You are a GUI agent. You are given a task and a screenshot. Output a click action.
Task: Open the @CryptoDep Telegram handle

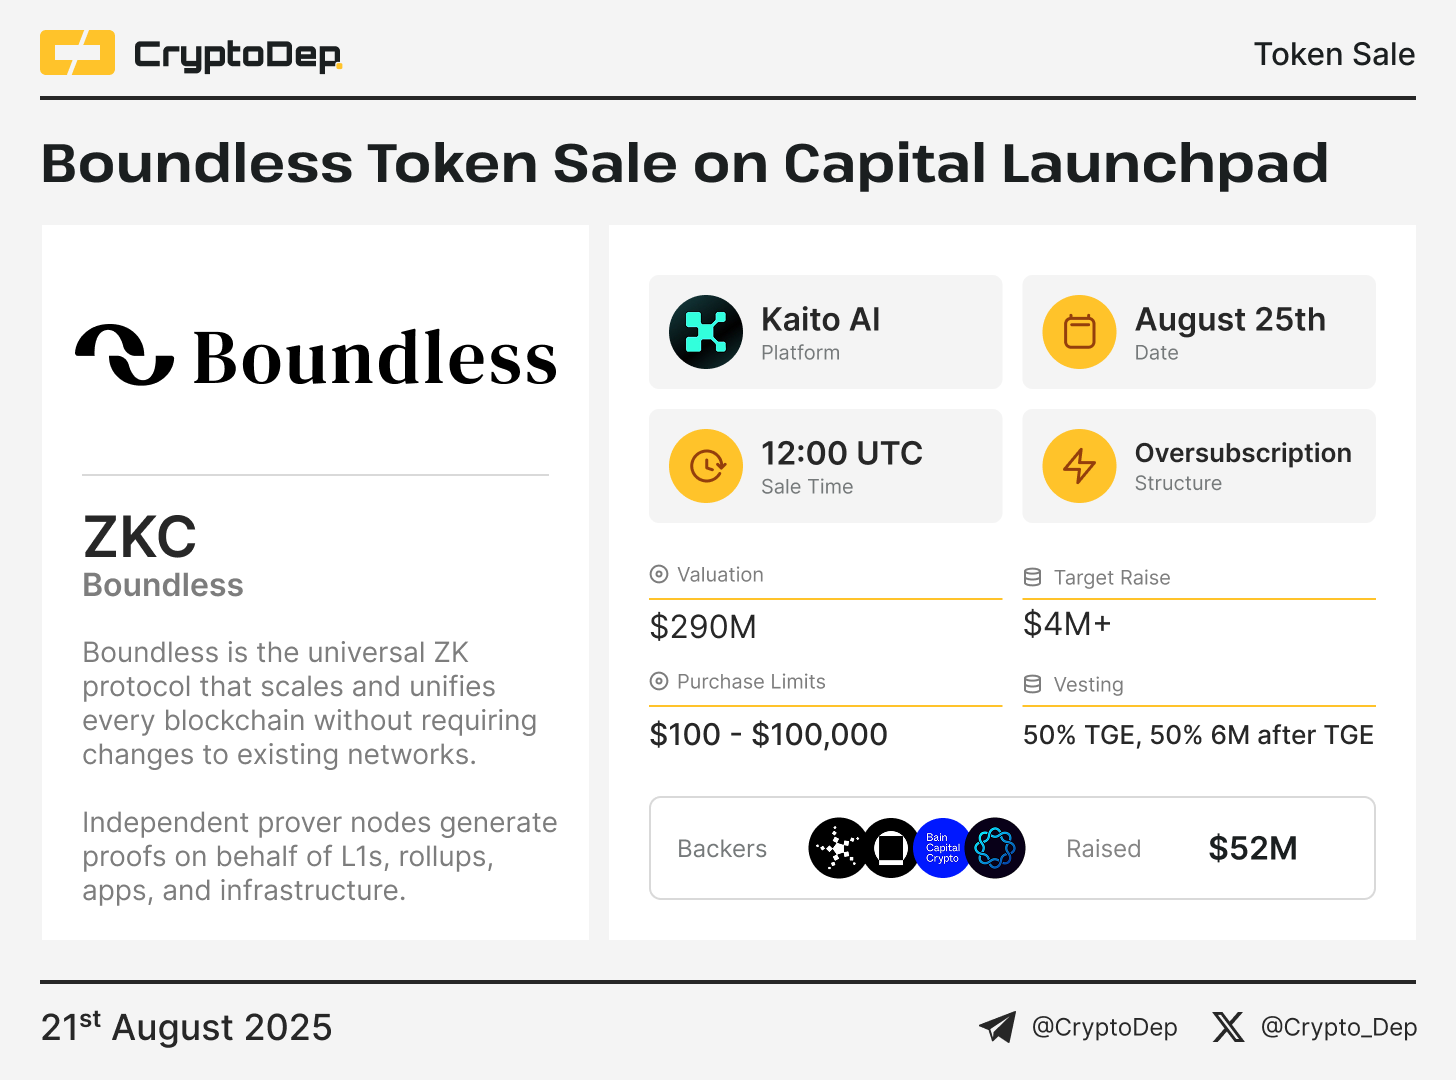(x=1104, y=1027)
